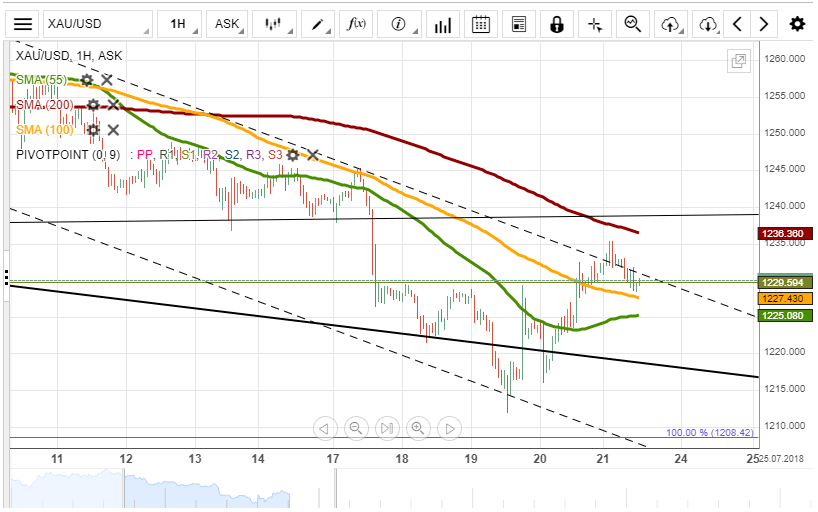Open the hamburger main menu
Image resolution: width=818 pixels, height=512 pixels.
click(x=23, y=24)
